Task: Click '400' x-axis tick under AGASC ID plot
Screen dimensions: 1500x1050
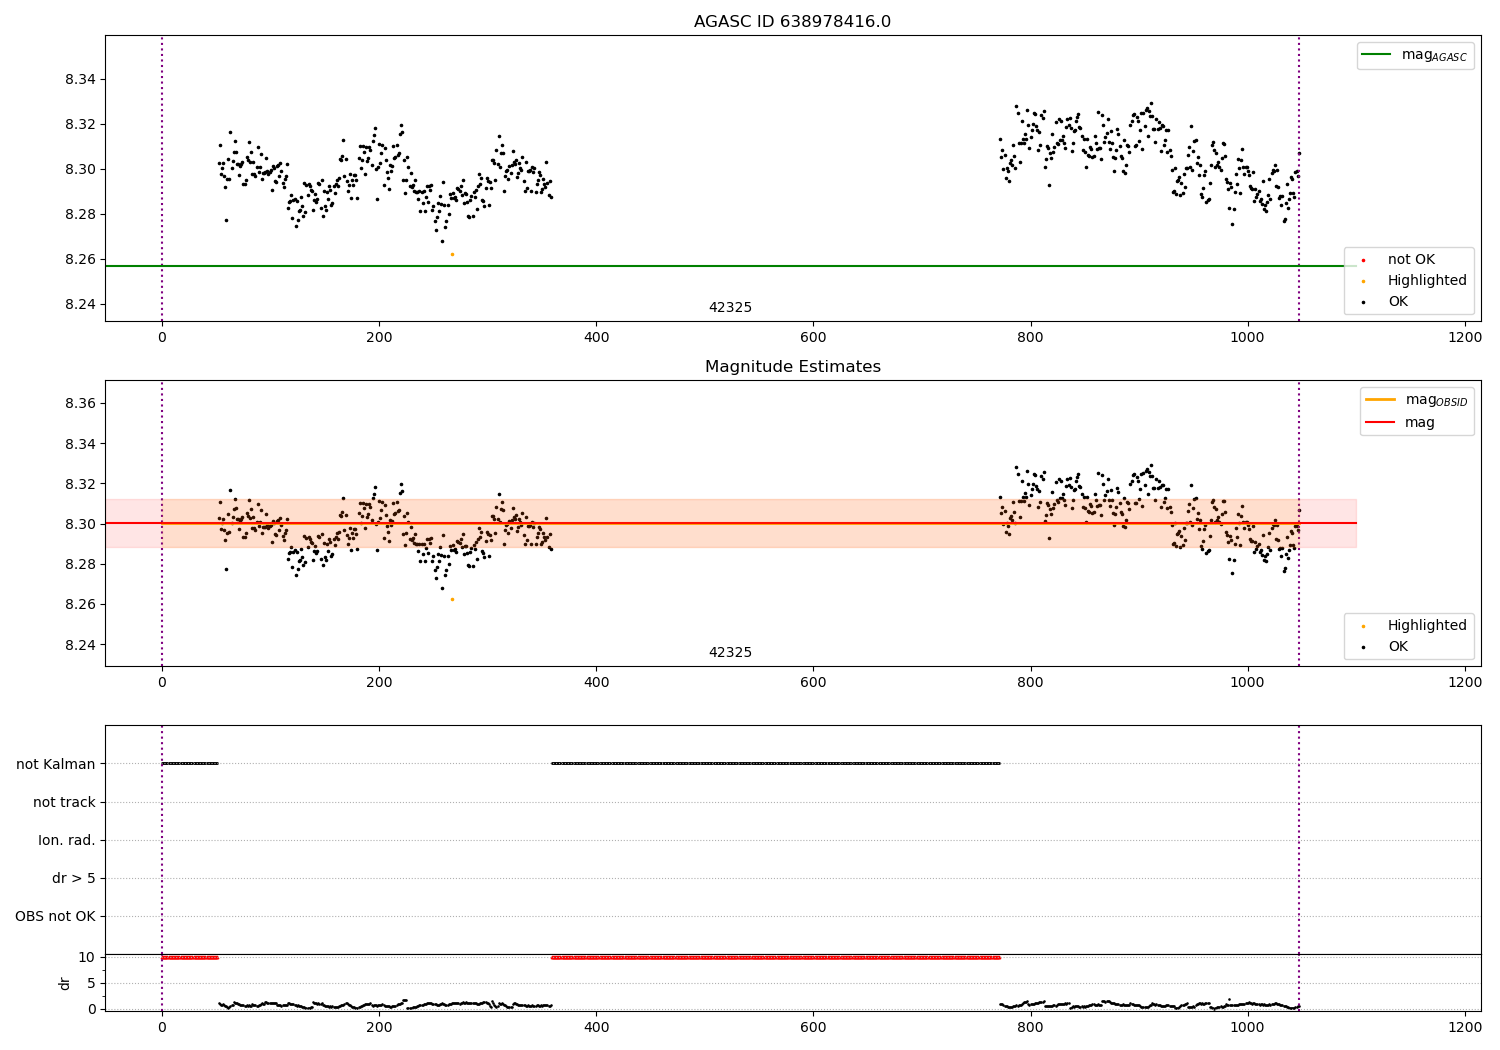Action: (596, 337)
